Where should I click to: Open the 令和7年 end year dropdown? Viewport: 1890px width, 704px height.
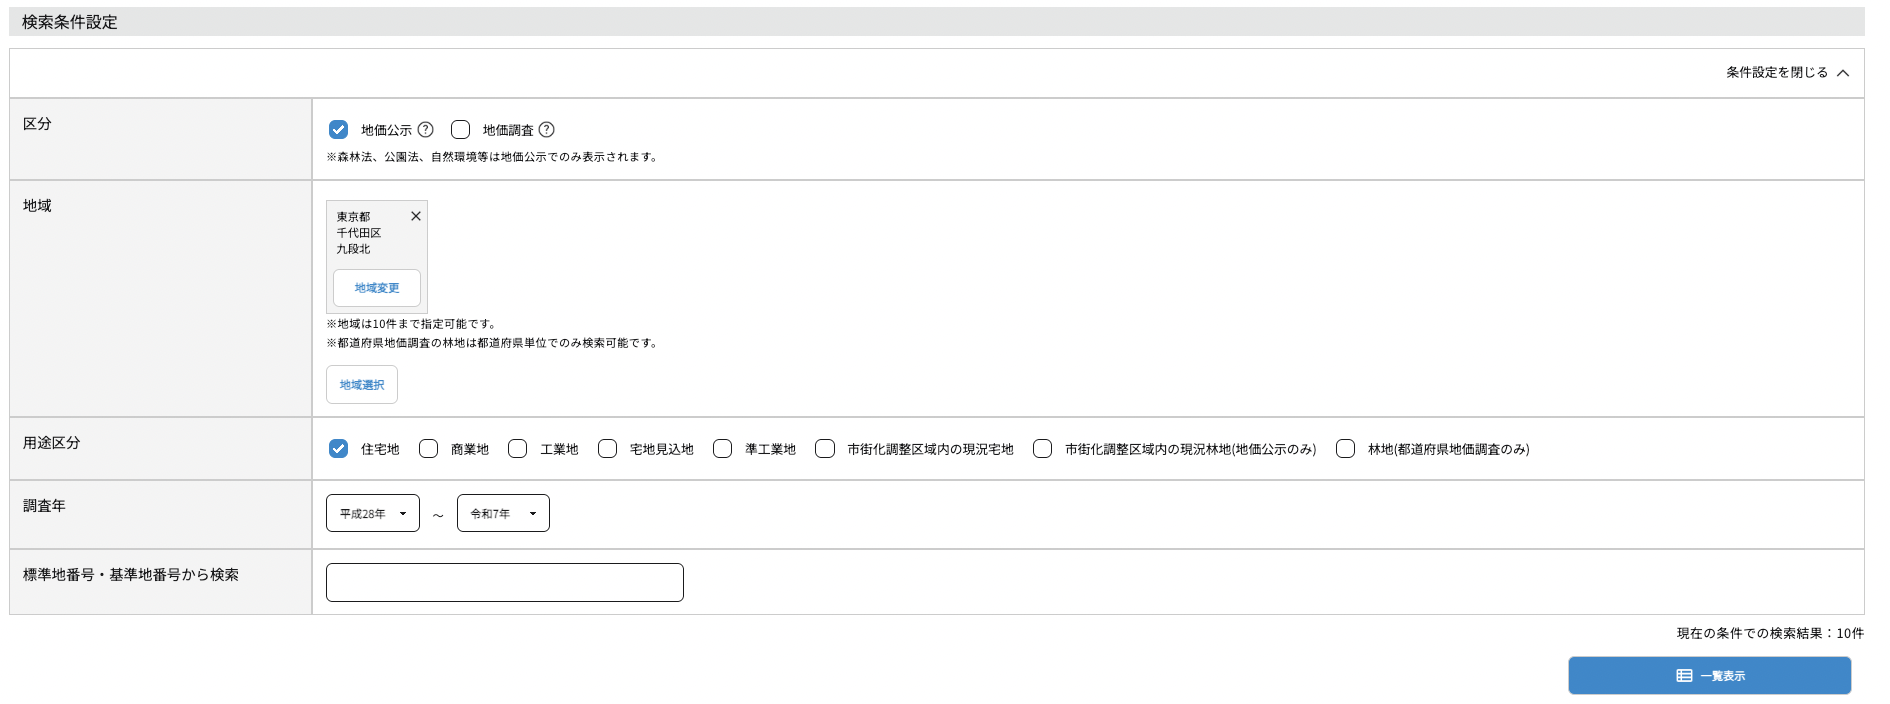point(503,513)
